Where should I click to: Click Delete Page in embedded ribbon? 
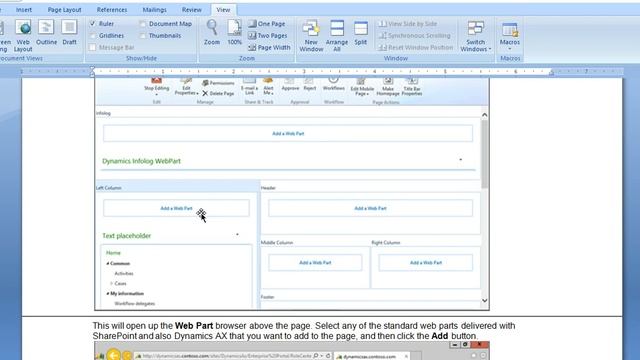click(x=218, y=93)
